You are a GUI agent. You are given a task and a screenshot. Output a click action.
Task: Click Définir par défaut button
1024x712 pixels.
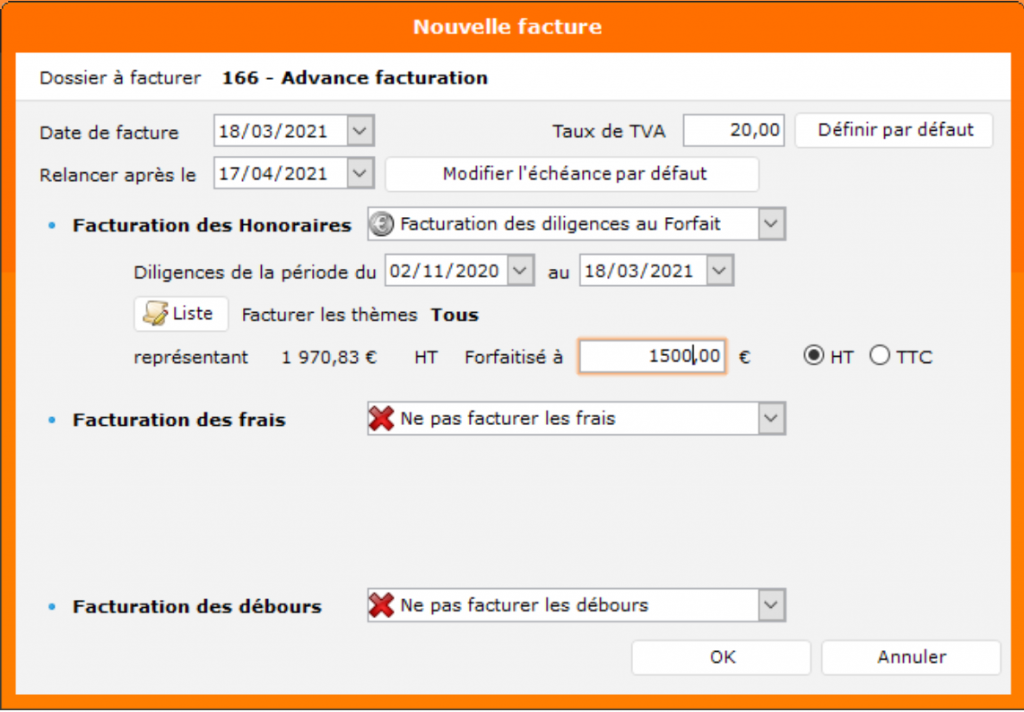coord(894,130)
